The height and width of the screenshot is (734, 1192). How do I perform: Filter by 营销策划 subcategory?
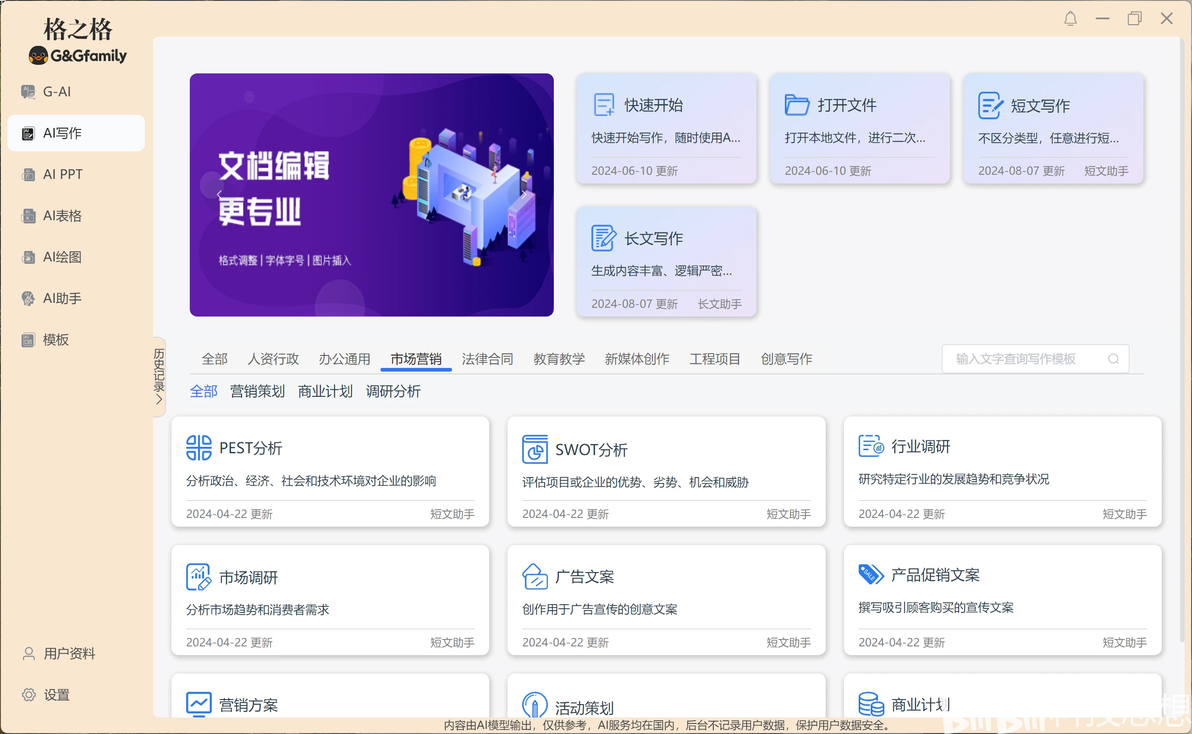pyautogui.click(x=257, y=391)
